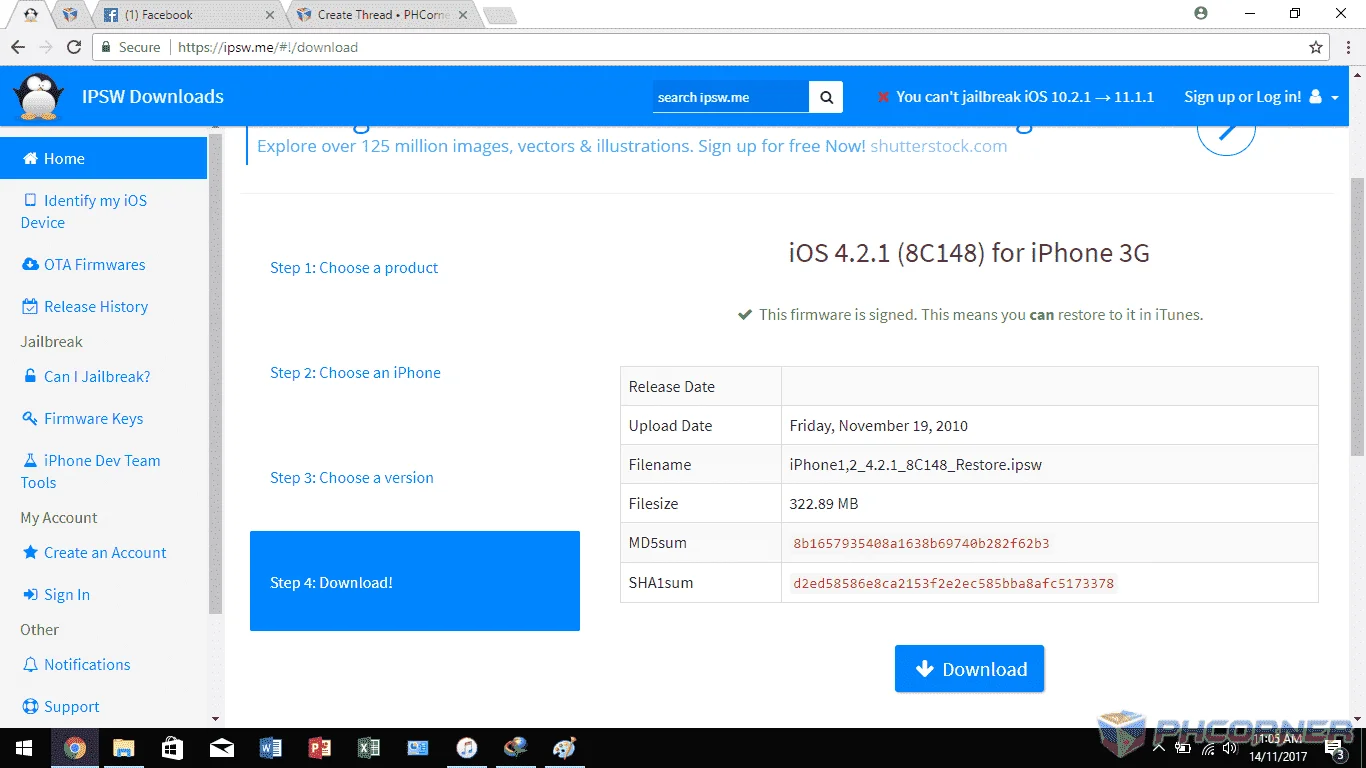Close the Create Thread tab
The image size is (1366, 768).
[462, 15]
